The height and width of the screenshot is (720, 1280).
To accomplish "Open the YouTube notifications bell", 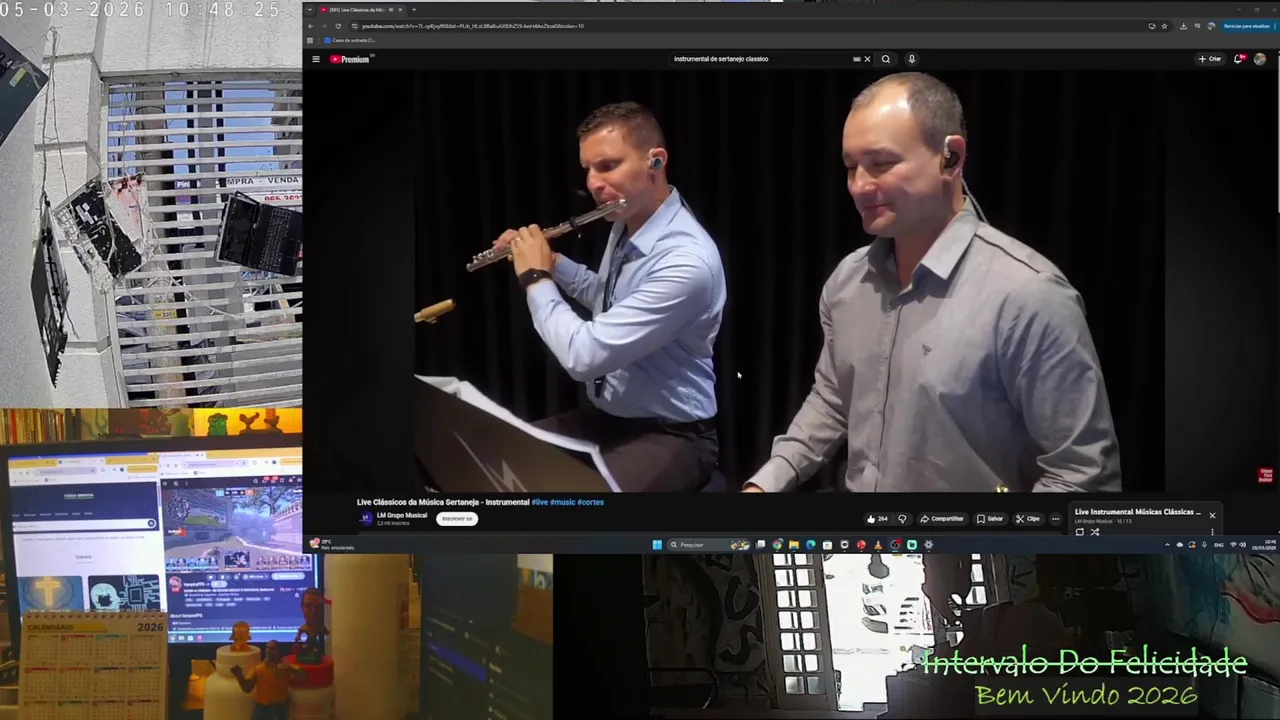I will 1238,59.
